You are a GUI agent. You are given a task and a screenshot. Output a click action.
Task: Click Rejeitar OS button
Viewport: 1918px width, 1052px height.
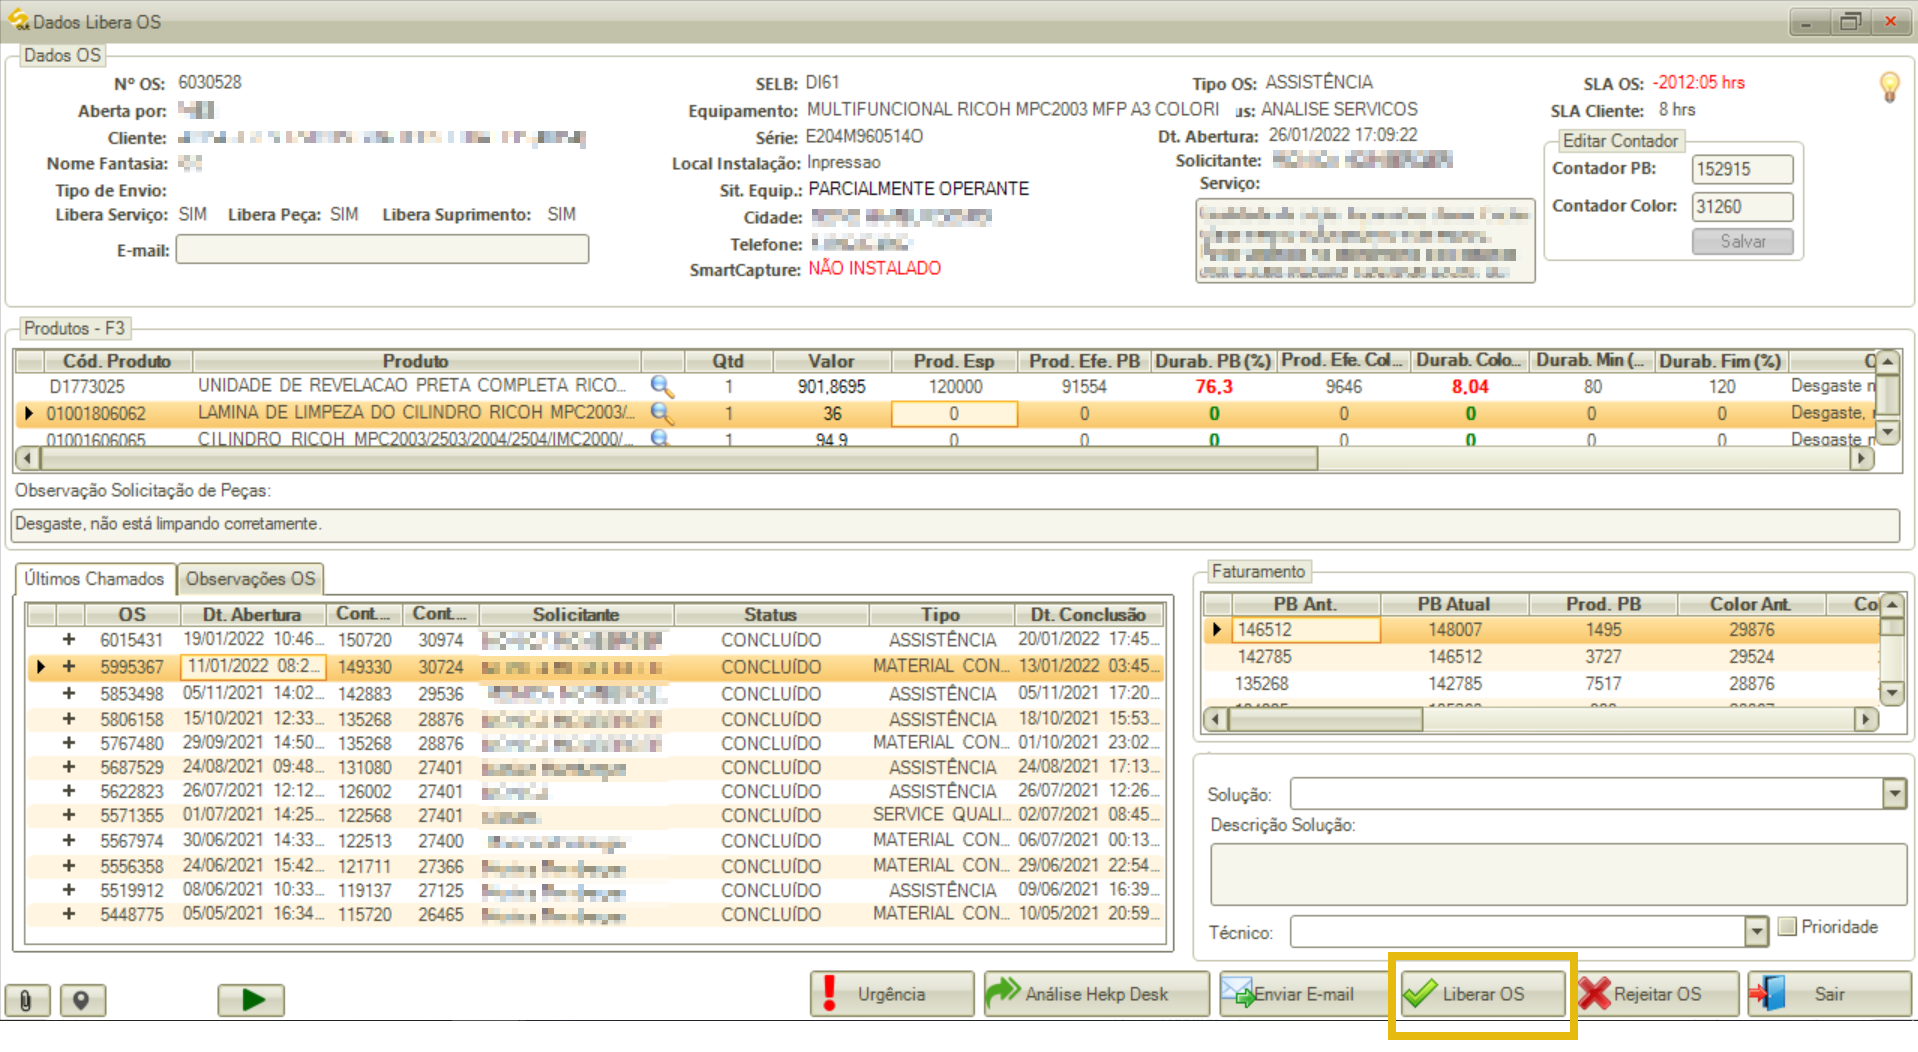pyautogui.click(x=1657, y=994)
